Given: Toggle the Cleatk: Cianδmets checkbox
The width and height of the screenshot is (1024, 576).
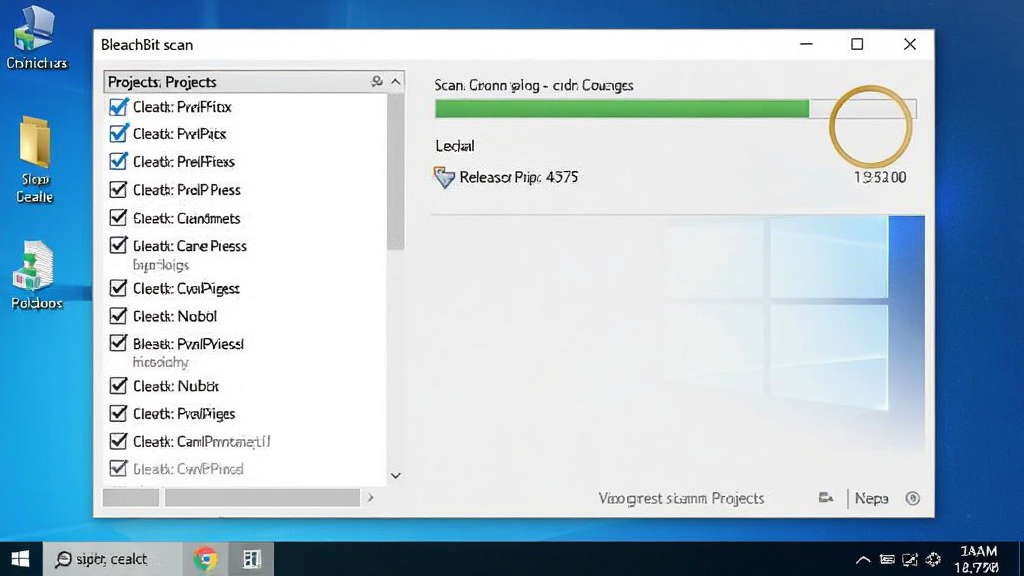Looking at the screenshot, I should 118,217.
